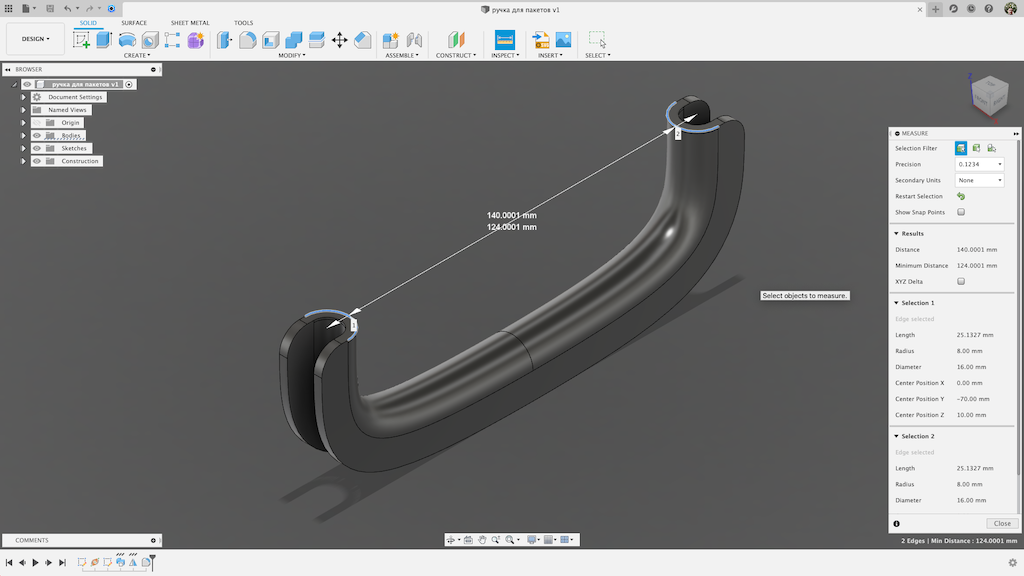
Task: Toggle visibility of the Sketches folder
Action: coord(37,148)
